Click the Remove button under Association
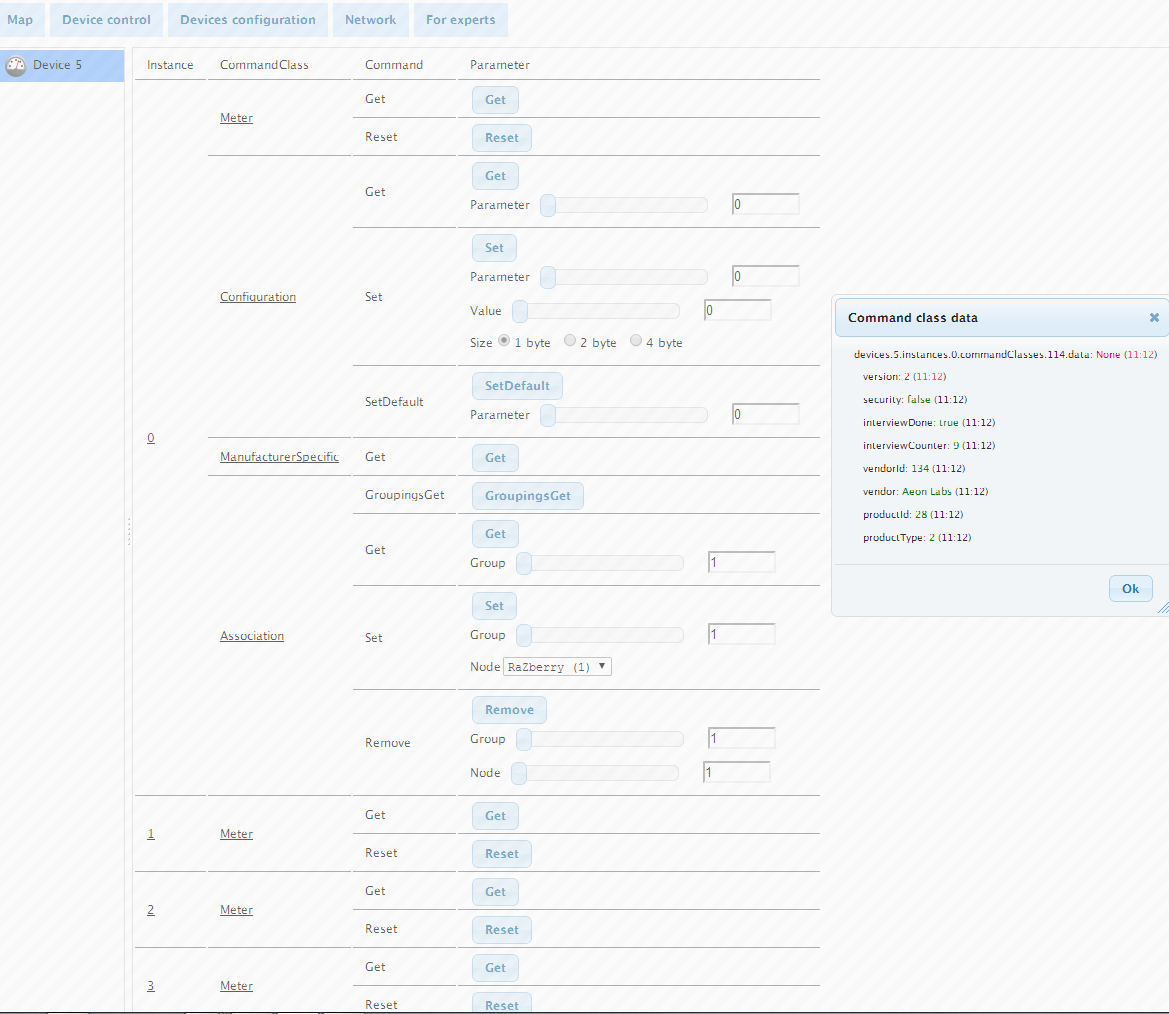The image size is (1169, 1014). 509,710
